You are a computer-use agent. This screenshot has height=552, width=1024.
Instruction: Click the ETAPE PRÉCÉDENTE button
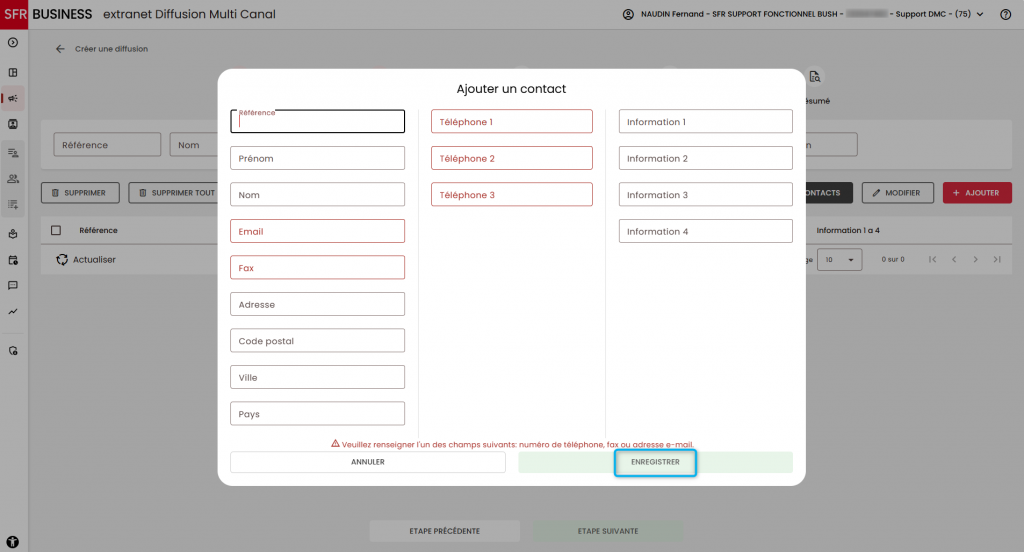coord(445,531)
